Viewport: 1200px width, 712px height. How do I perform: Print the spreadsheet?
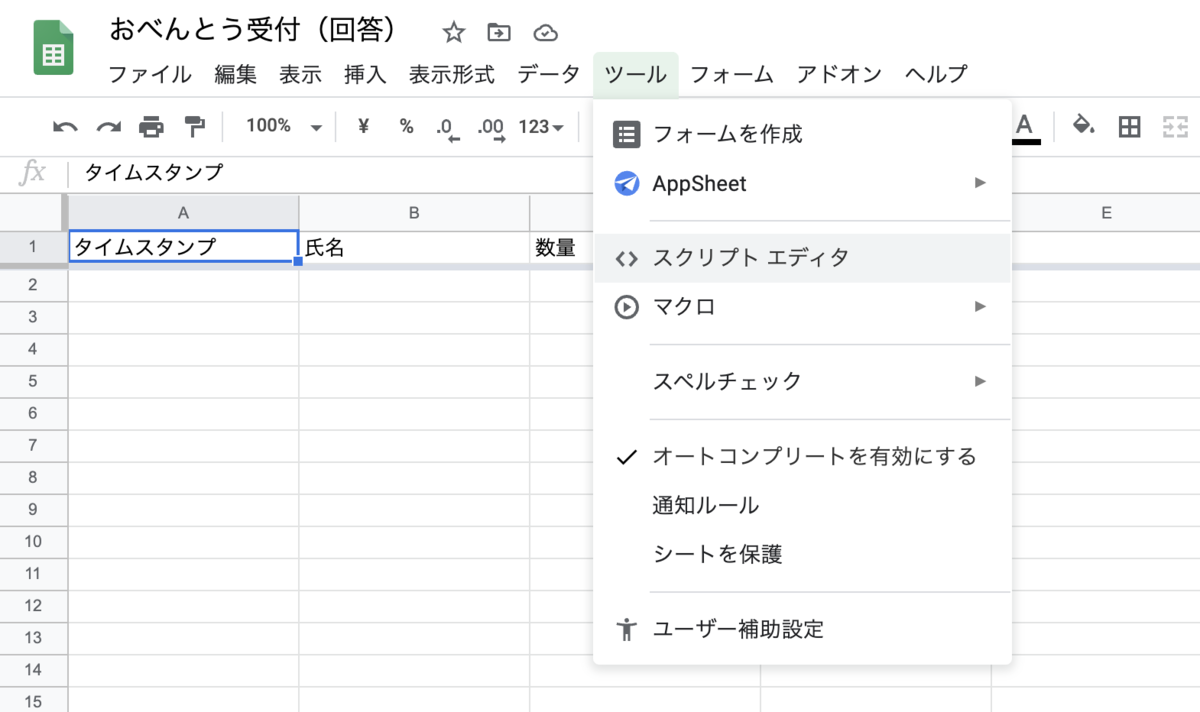151,127
